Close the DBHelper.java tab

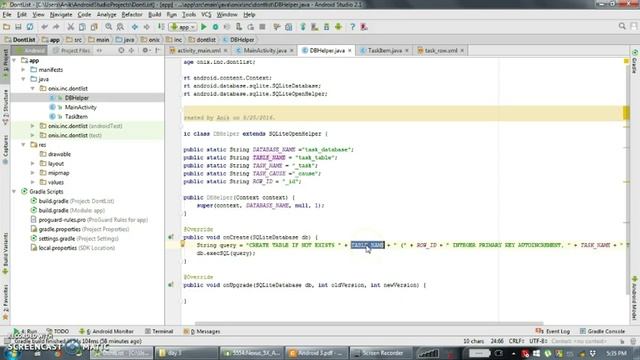pos(350,51)
